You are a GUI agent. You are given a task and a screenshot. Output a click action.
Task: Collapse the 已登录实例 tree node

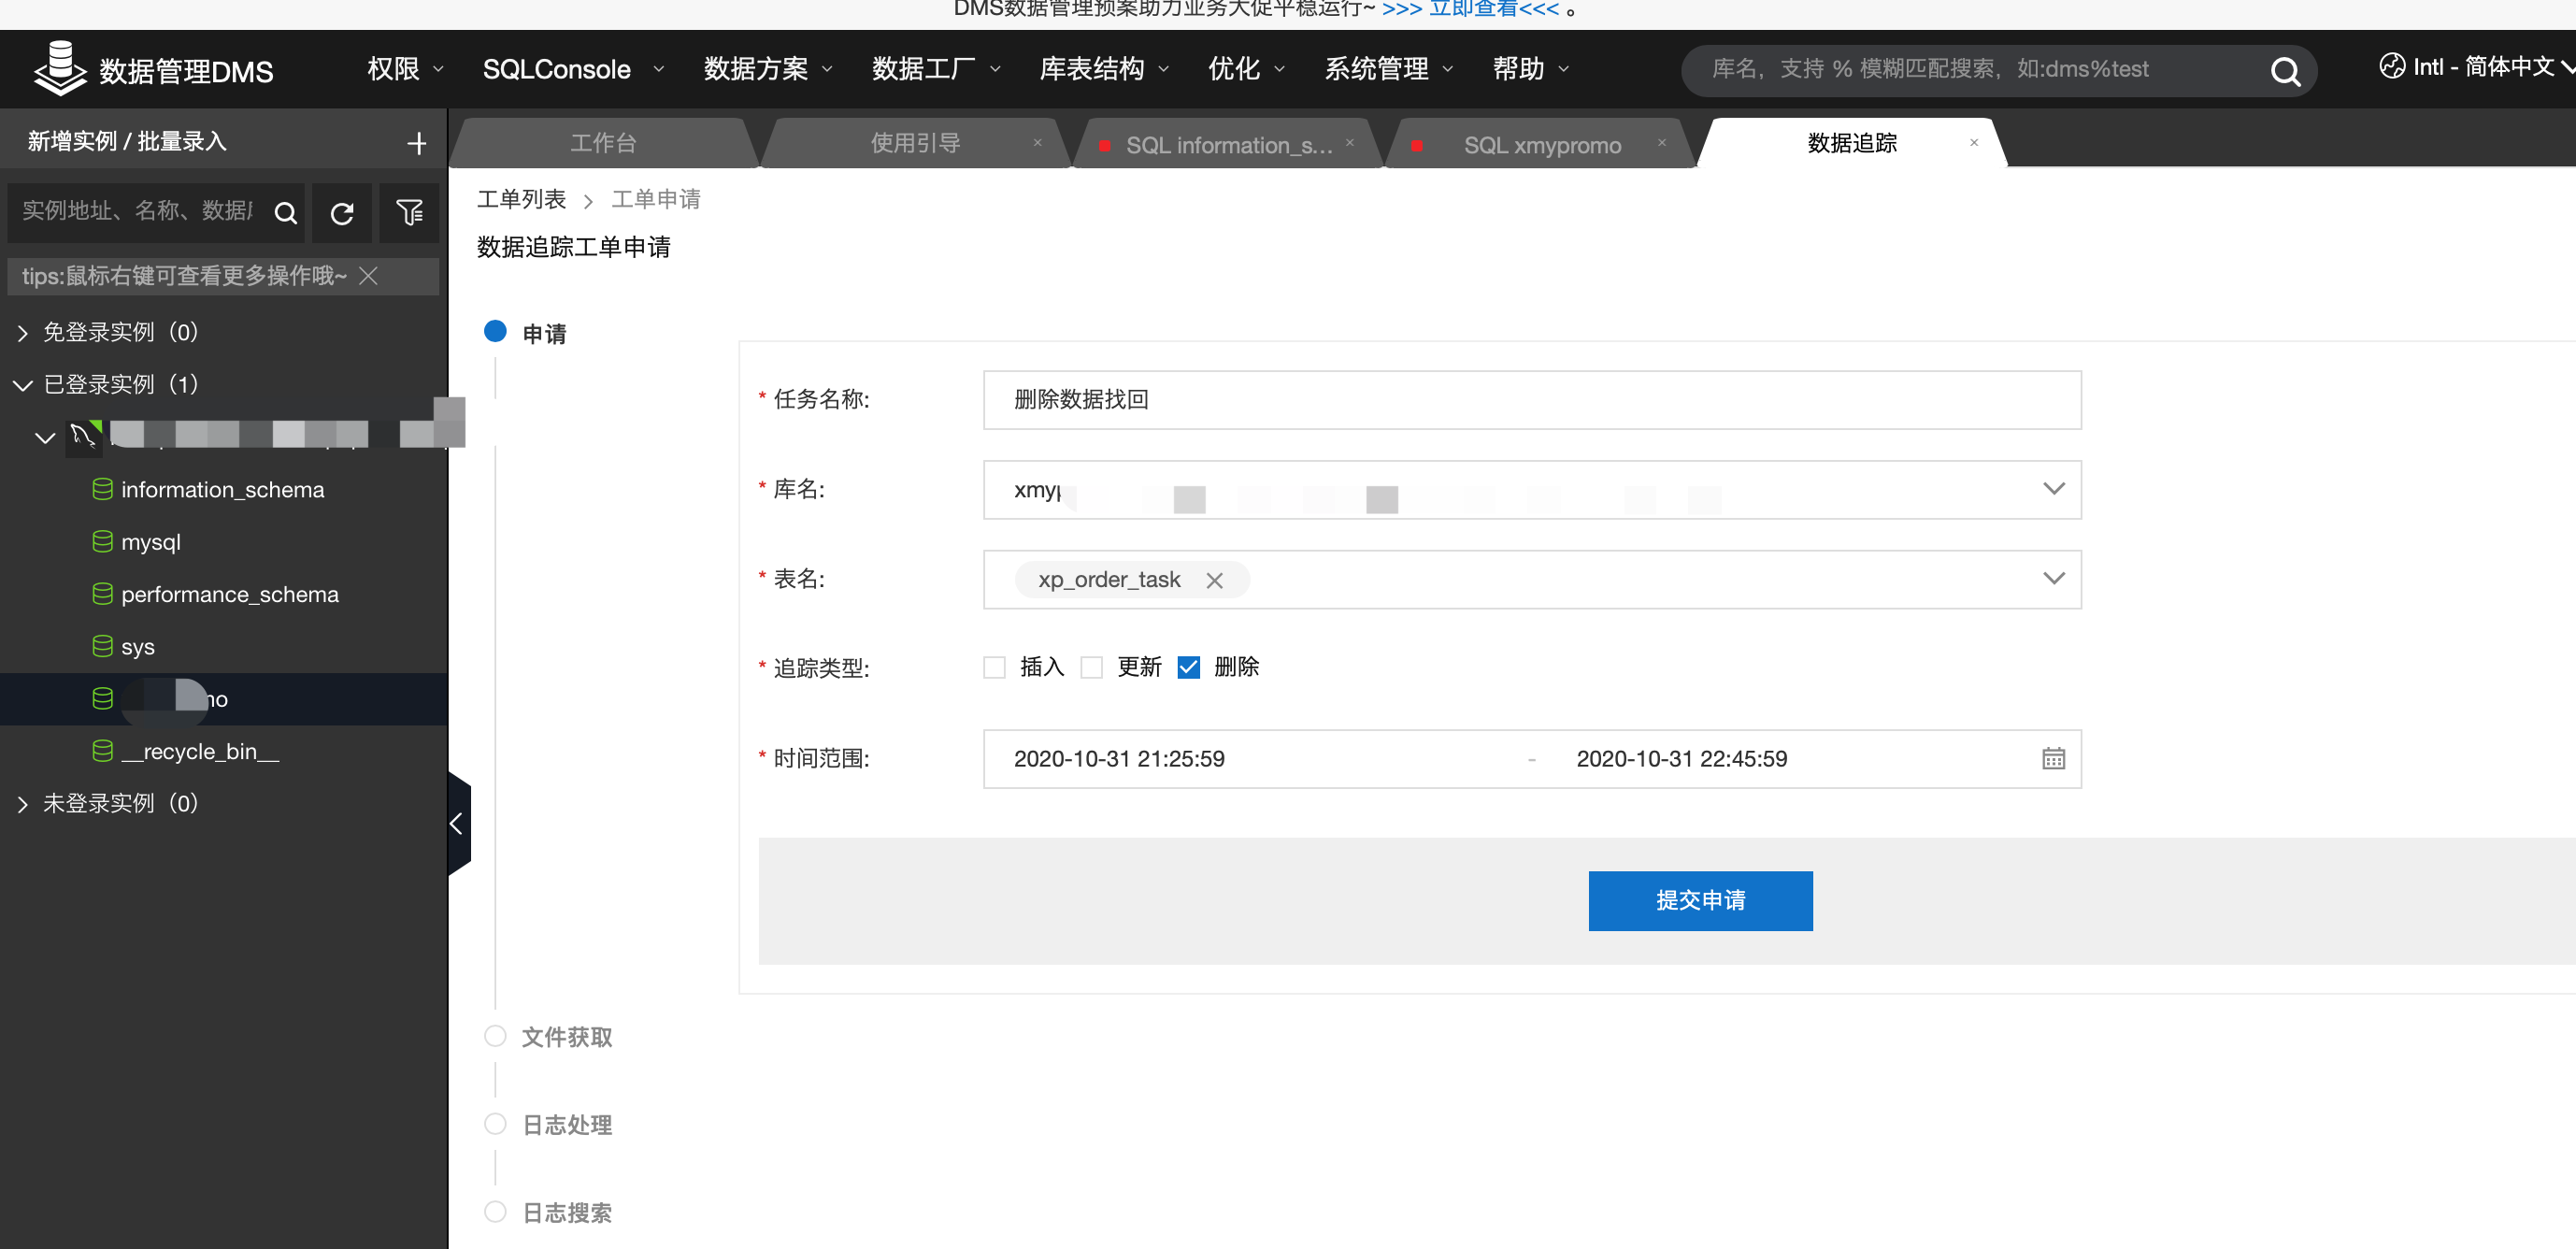click(x=22, y=384)
